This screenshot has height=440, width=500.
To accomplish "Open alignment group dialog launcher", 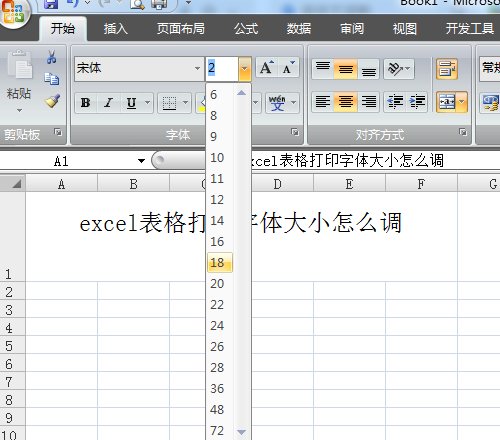I will (463, 132).
